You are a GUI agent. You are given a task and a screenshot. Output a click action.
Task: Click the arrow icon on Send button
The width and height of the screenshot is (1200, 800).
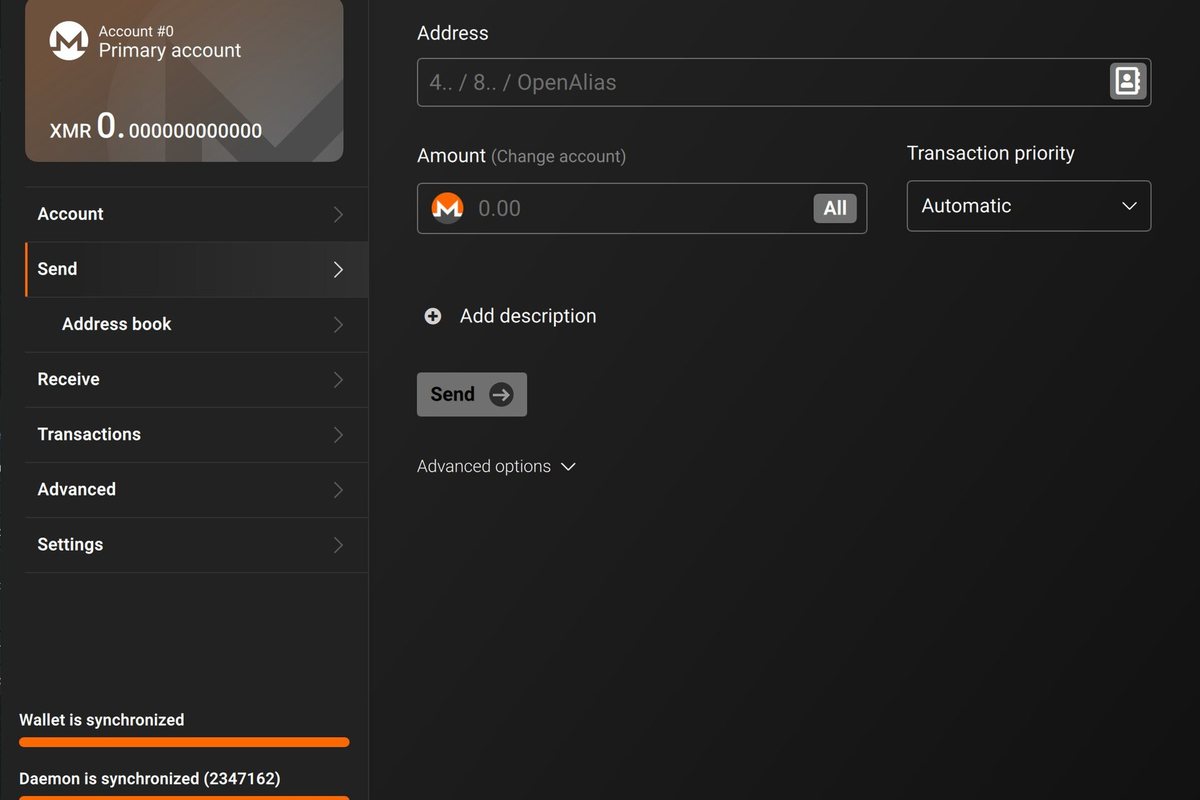pos(501,394)
